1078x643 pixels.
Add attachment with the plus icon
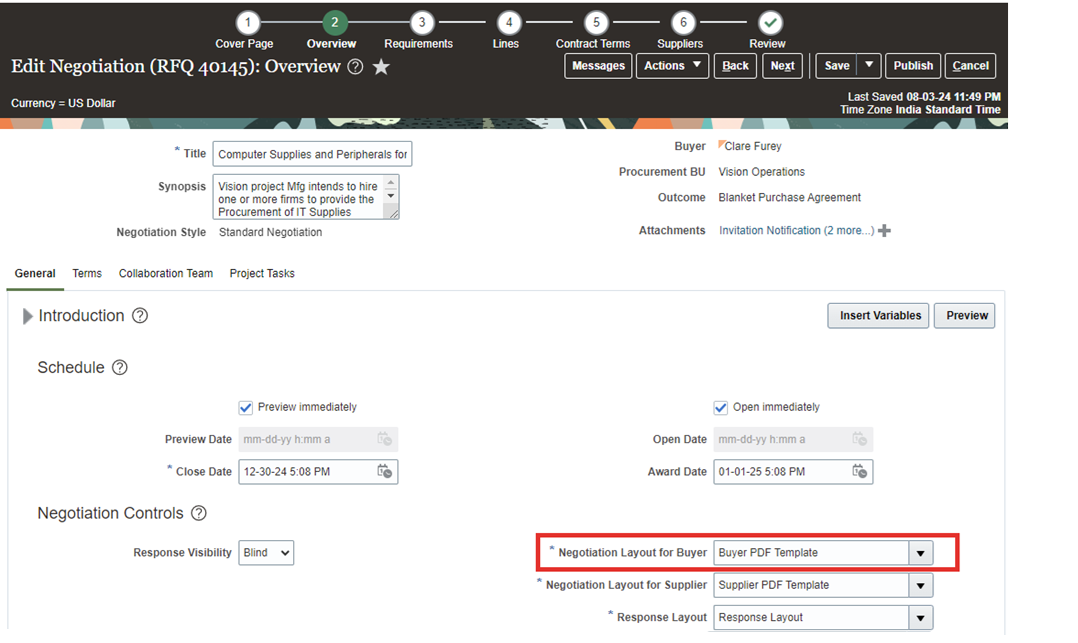tap(885, 230)
